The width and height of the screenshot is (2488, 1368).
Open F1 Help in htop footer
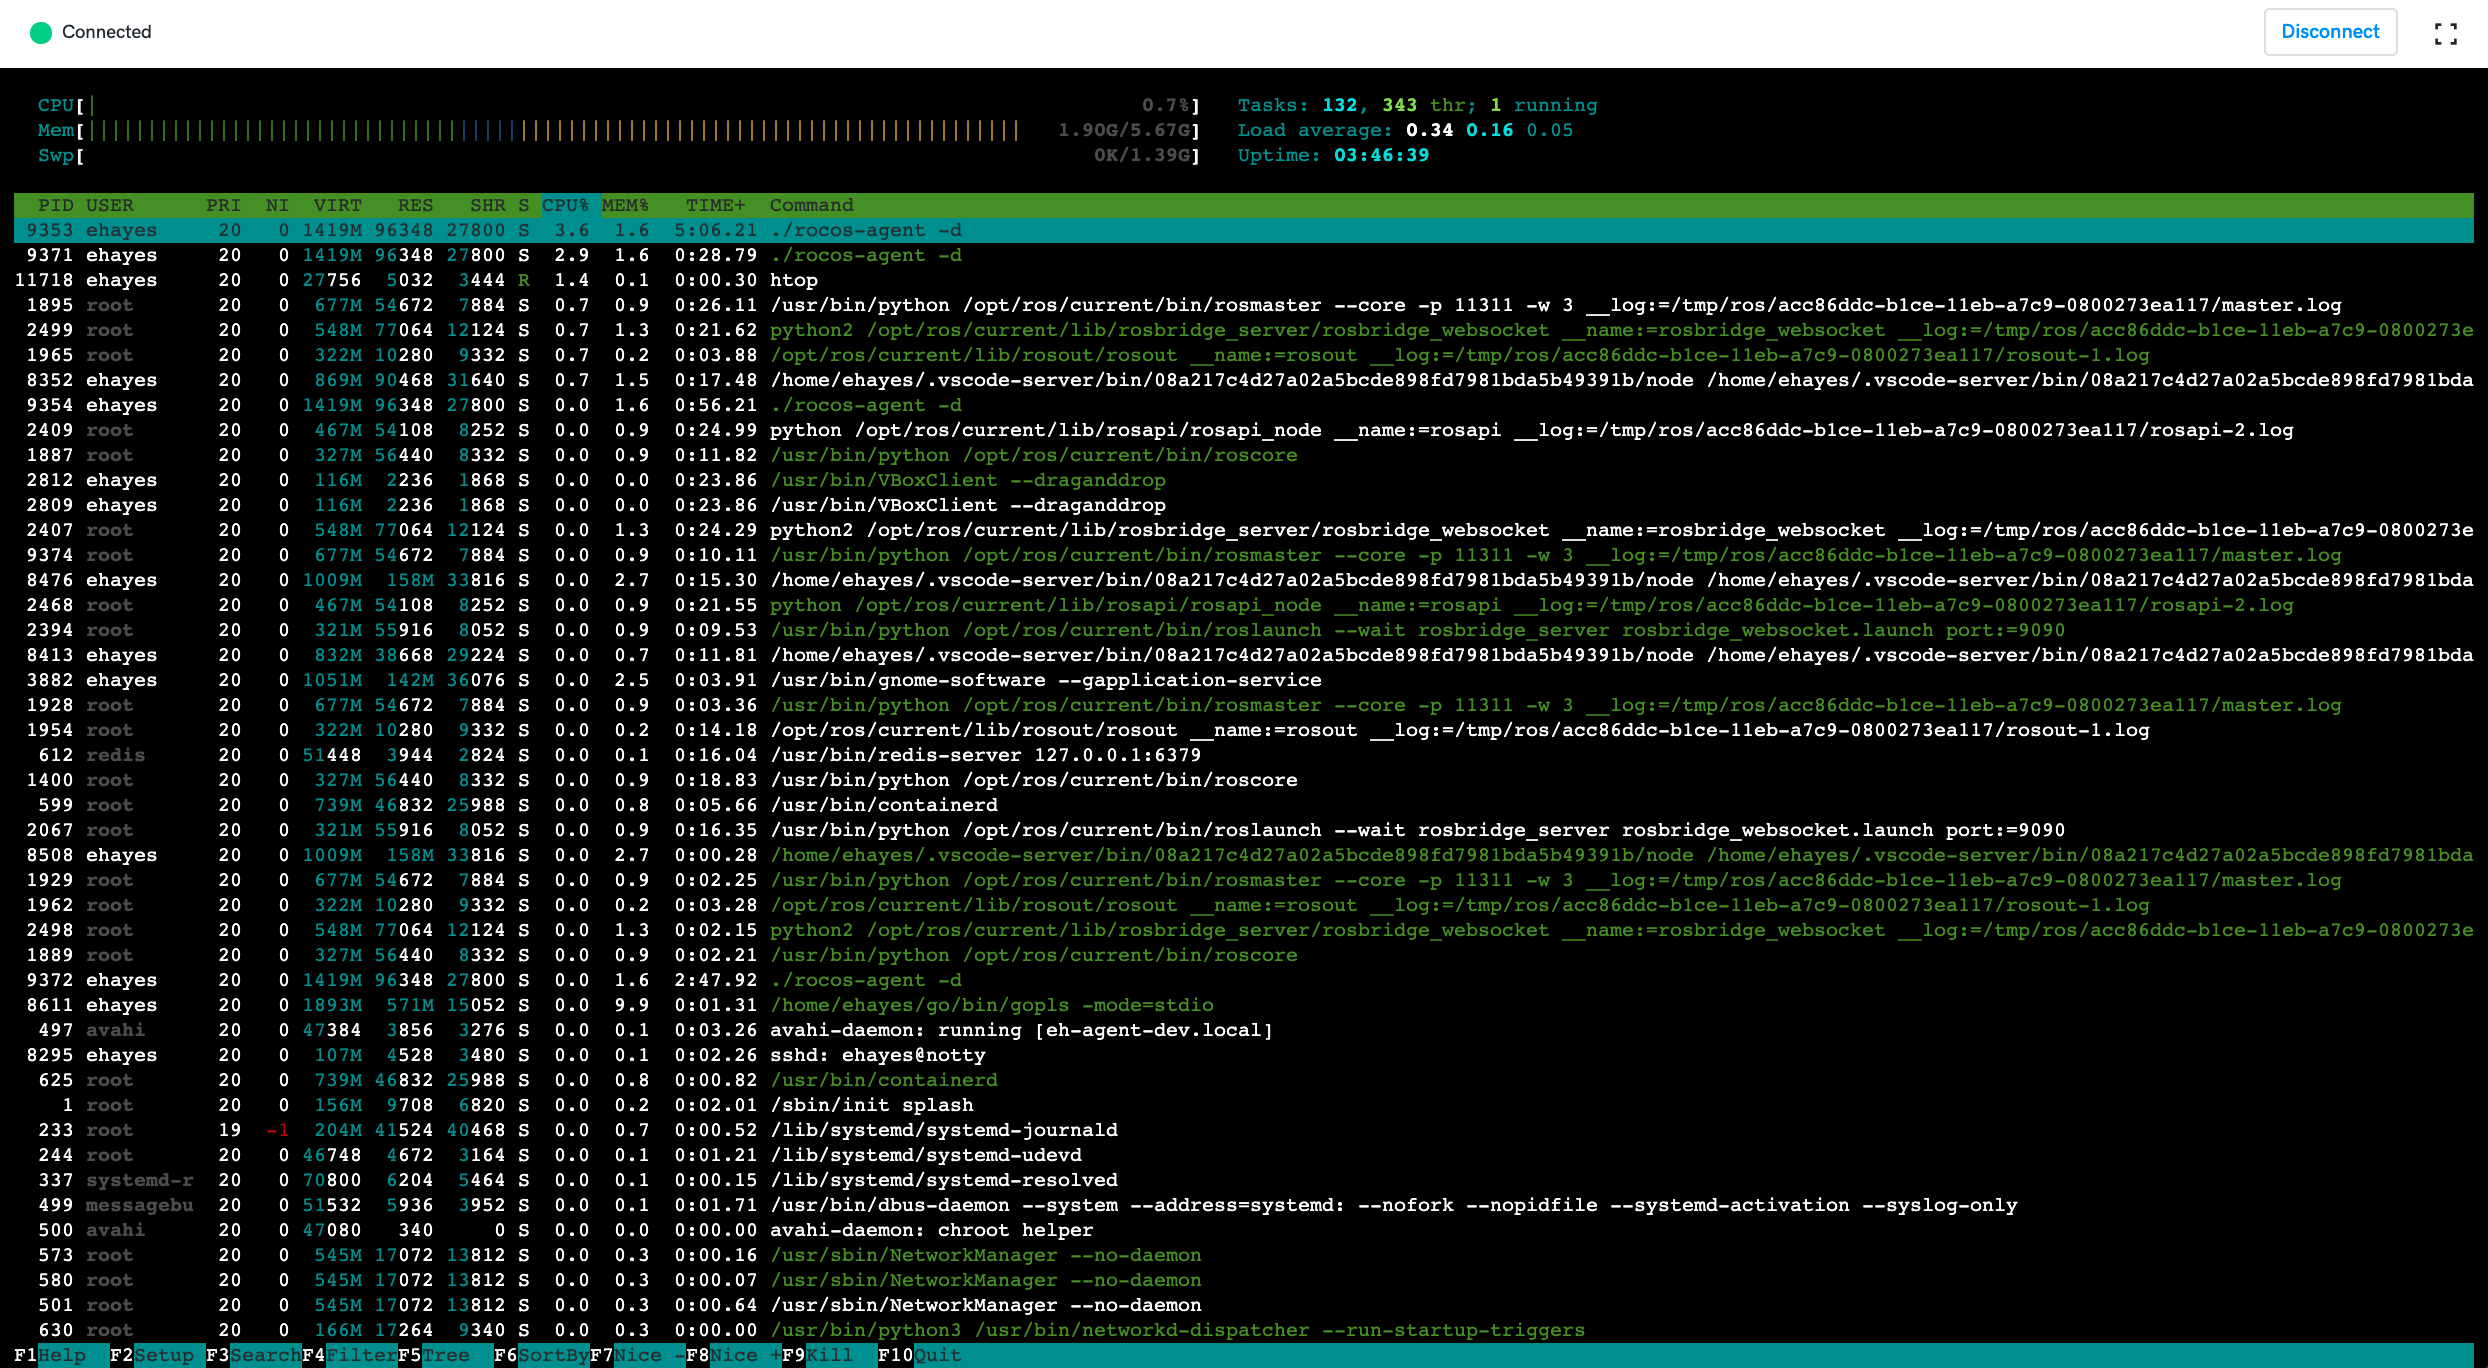pyautogui.click(x=50, y=1355)
